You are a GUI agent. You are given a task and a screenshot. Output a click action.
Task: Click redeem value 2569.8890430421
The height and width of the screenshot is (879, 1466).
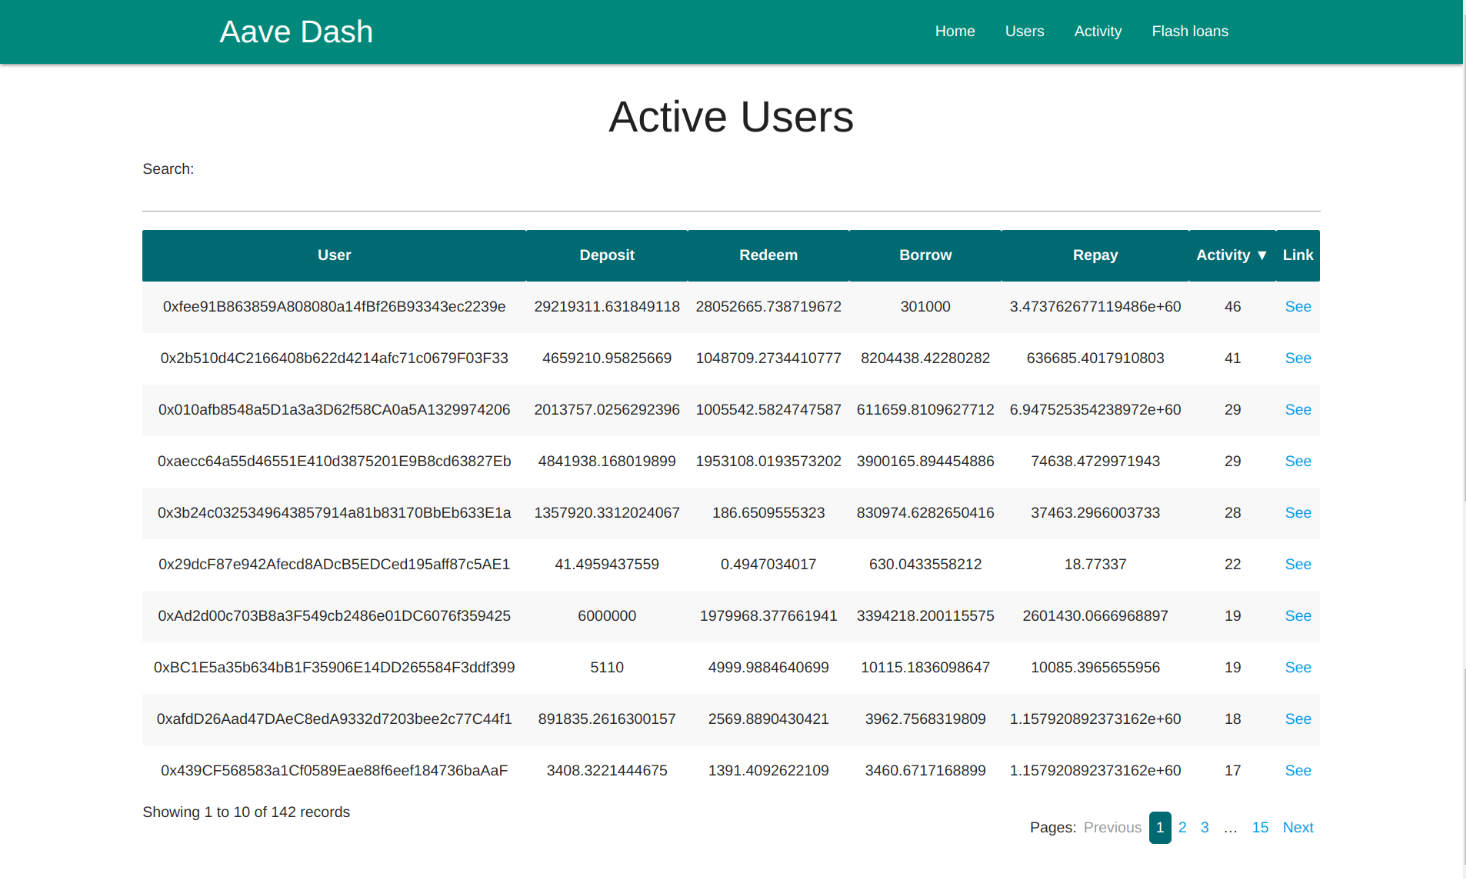(x=768, y=719)
